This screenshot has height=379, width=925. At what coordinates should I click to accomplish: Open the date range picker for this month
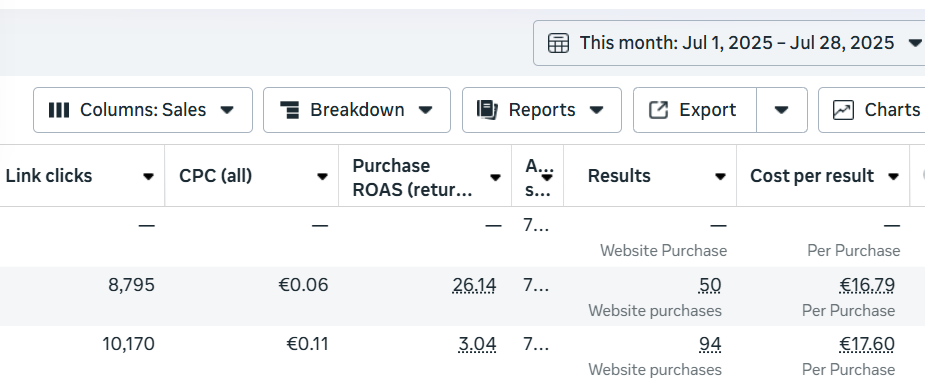coord(729,43)
